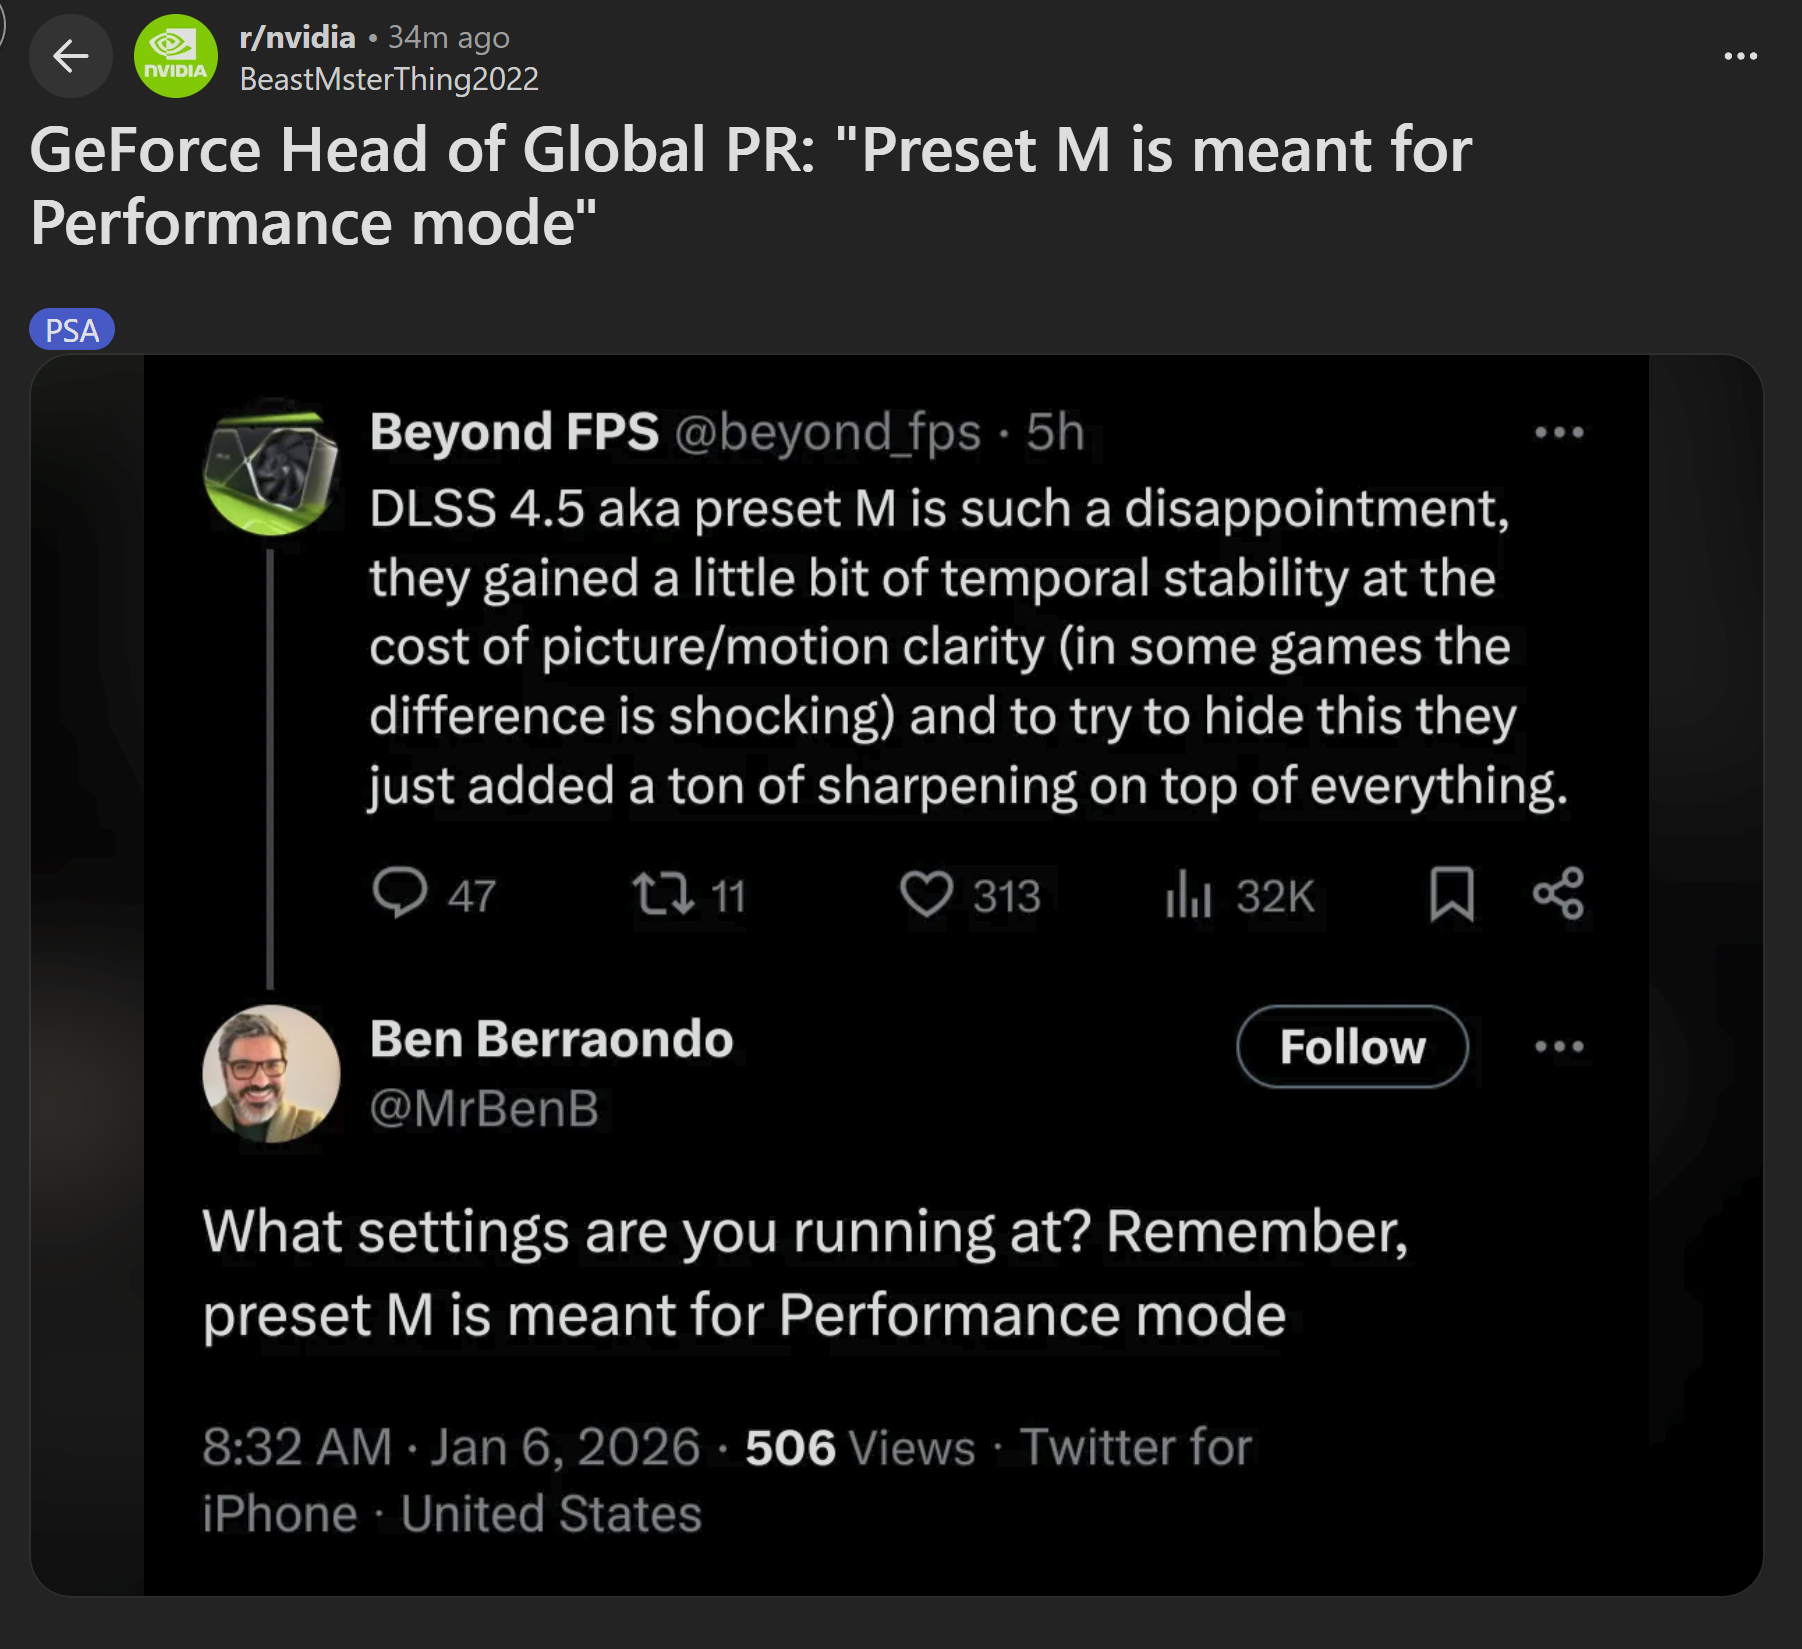The image size is (1802, 1649).
Task: Follow Ben Berraondo
Action: click(1352, 1047)
